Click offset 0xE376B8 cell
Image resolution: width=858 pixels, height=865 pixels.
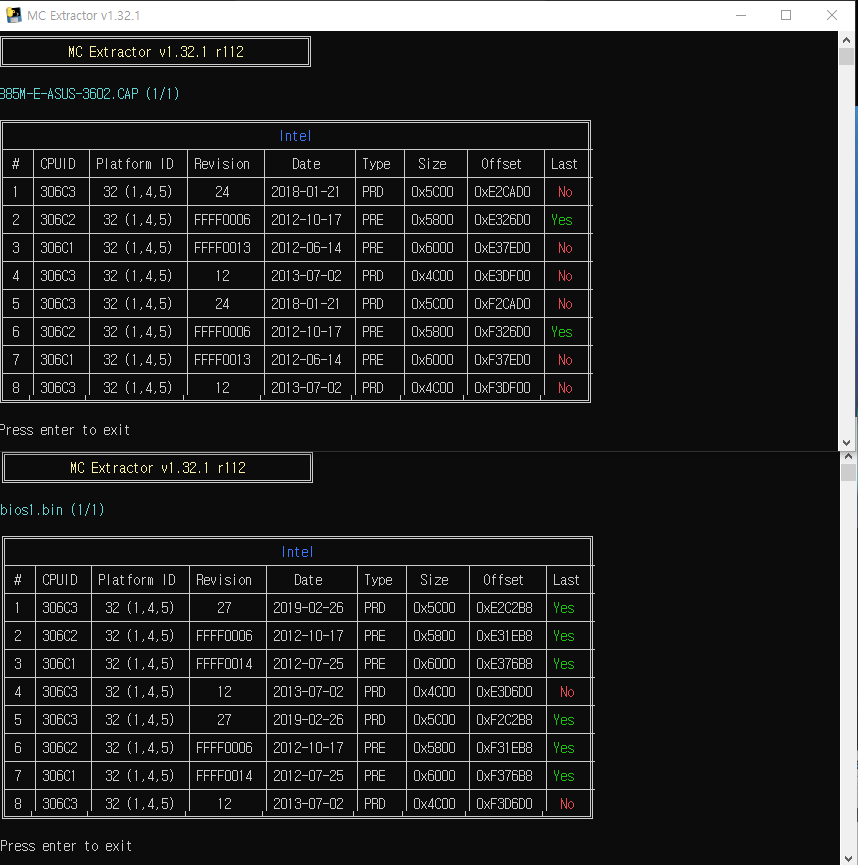504,664
